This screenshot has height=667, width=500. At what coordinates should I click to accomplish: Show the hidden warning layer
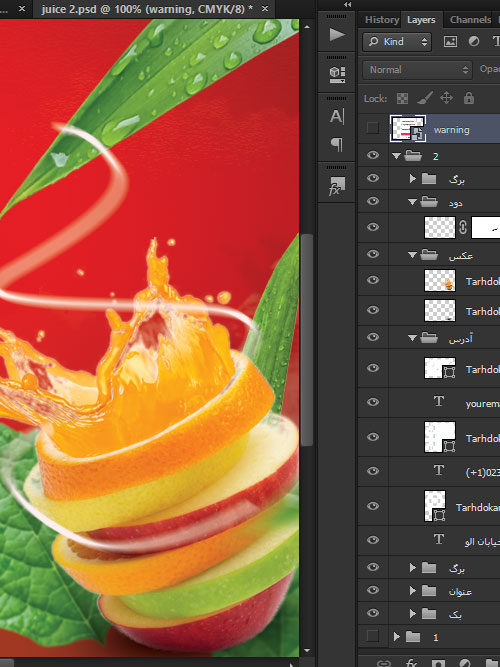(372, 128)
